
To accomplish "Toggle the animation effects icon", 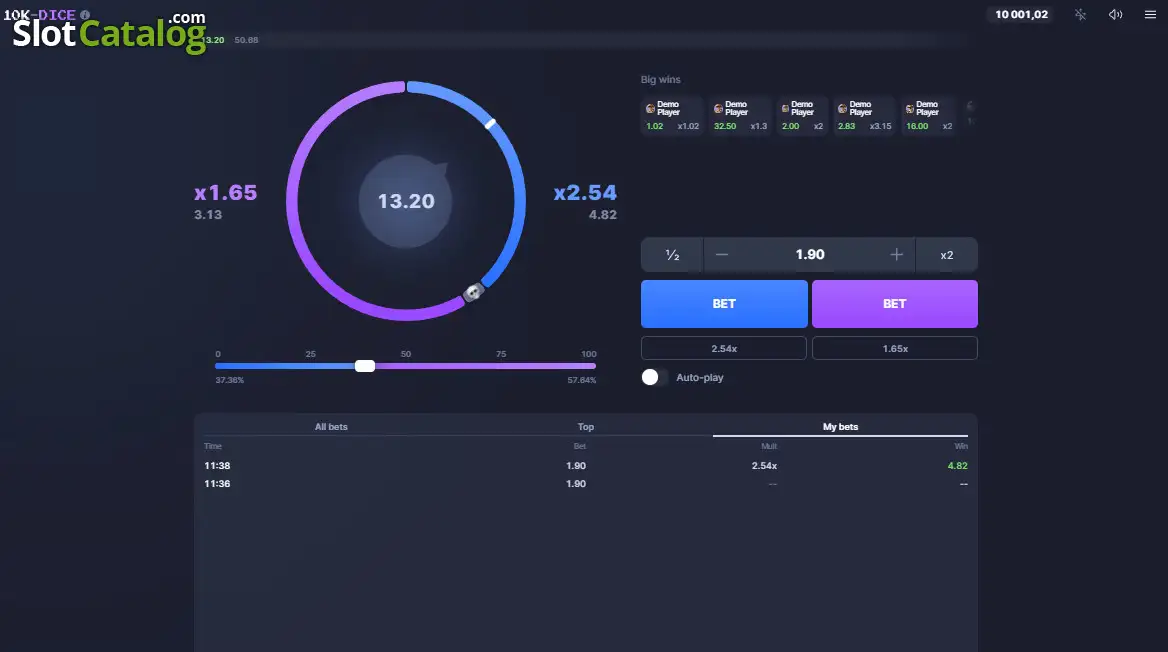I will click(1080, 14).
